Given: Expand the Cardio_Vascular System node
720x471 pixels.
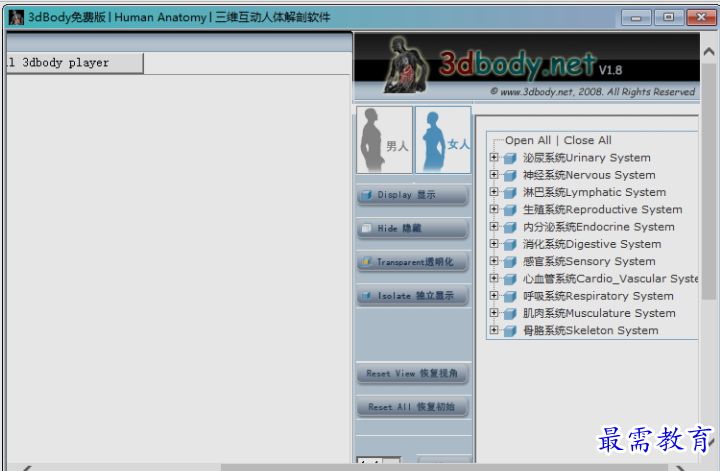Looking at the screenshot, I should click(494, 278).
